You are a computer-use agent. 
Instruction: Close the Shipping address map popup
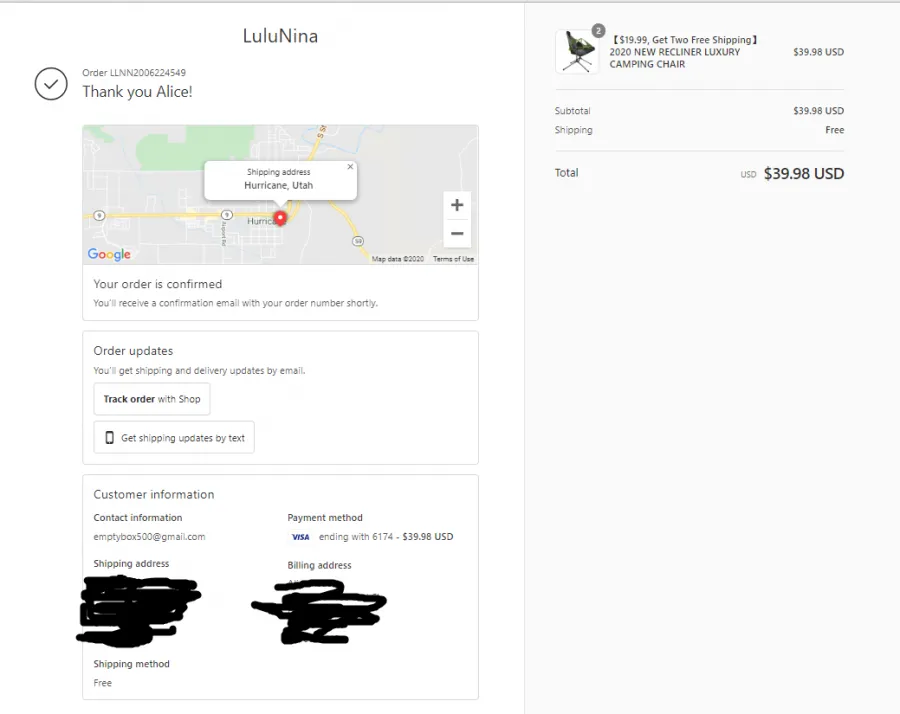pos(350,166)
